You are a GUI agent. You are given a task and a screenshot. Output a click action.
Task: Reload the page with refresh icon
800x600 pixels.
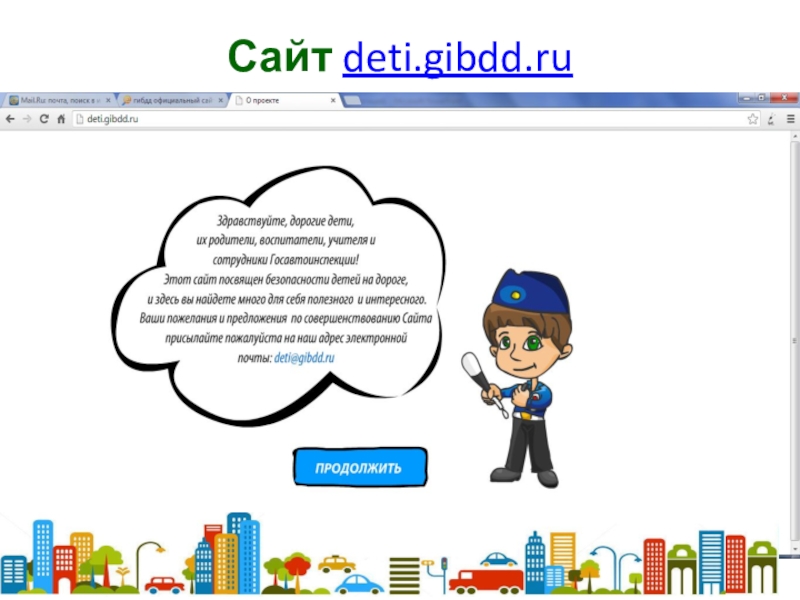click(44, 119)
